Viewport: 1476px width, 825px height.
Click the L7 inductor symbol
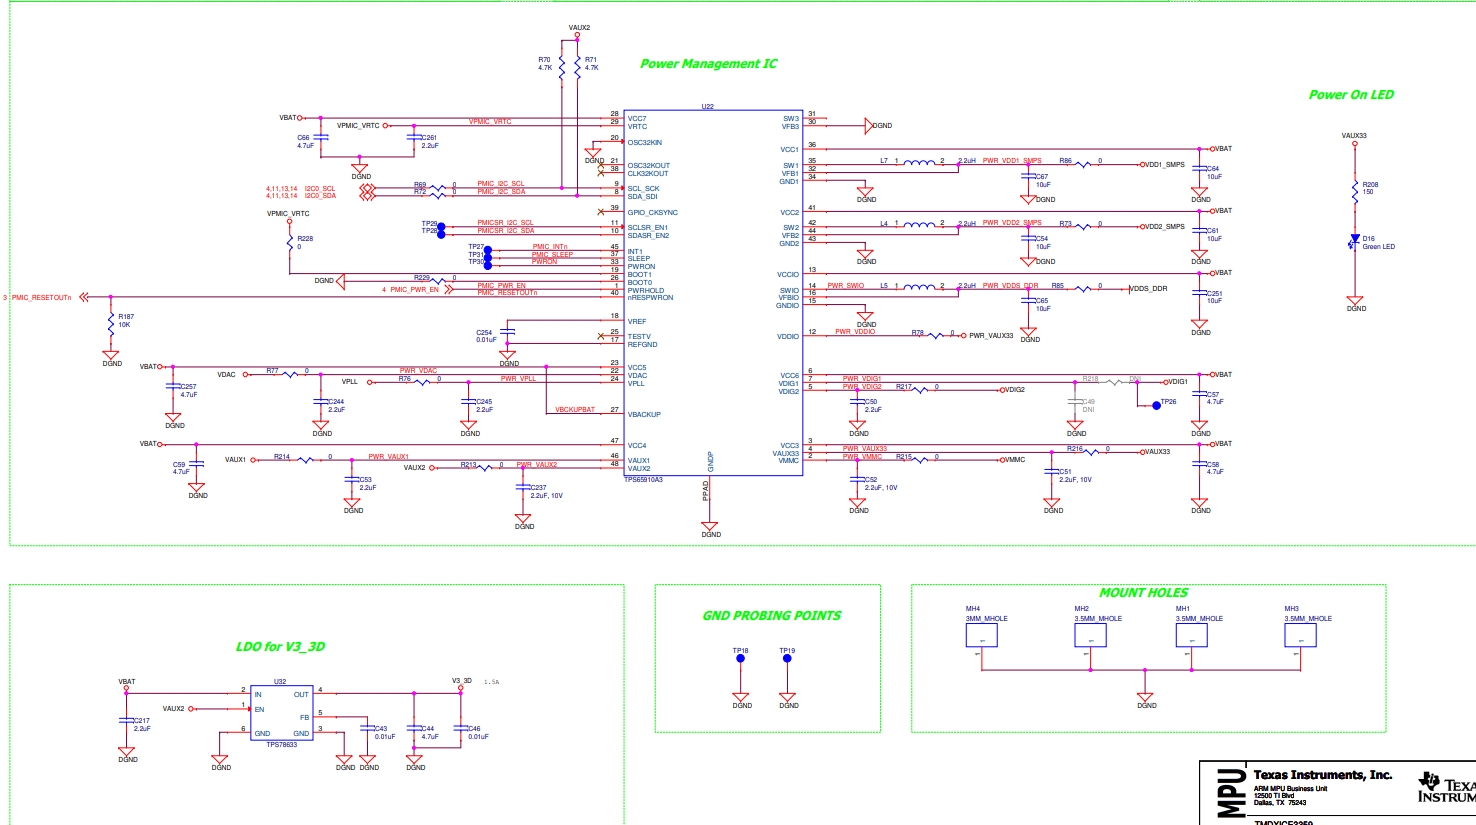point(919,162)
